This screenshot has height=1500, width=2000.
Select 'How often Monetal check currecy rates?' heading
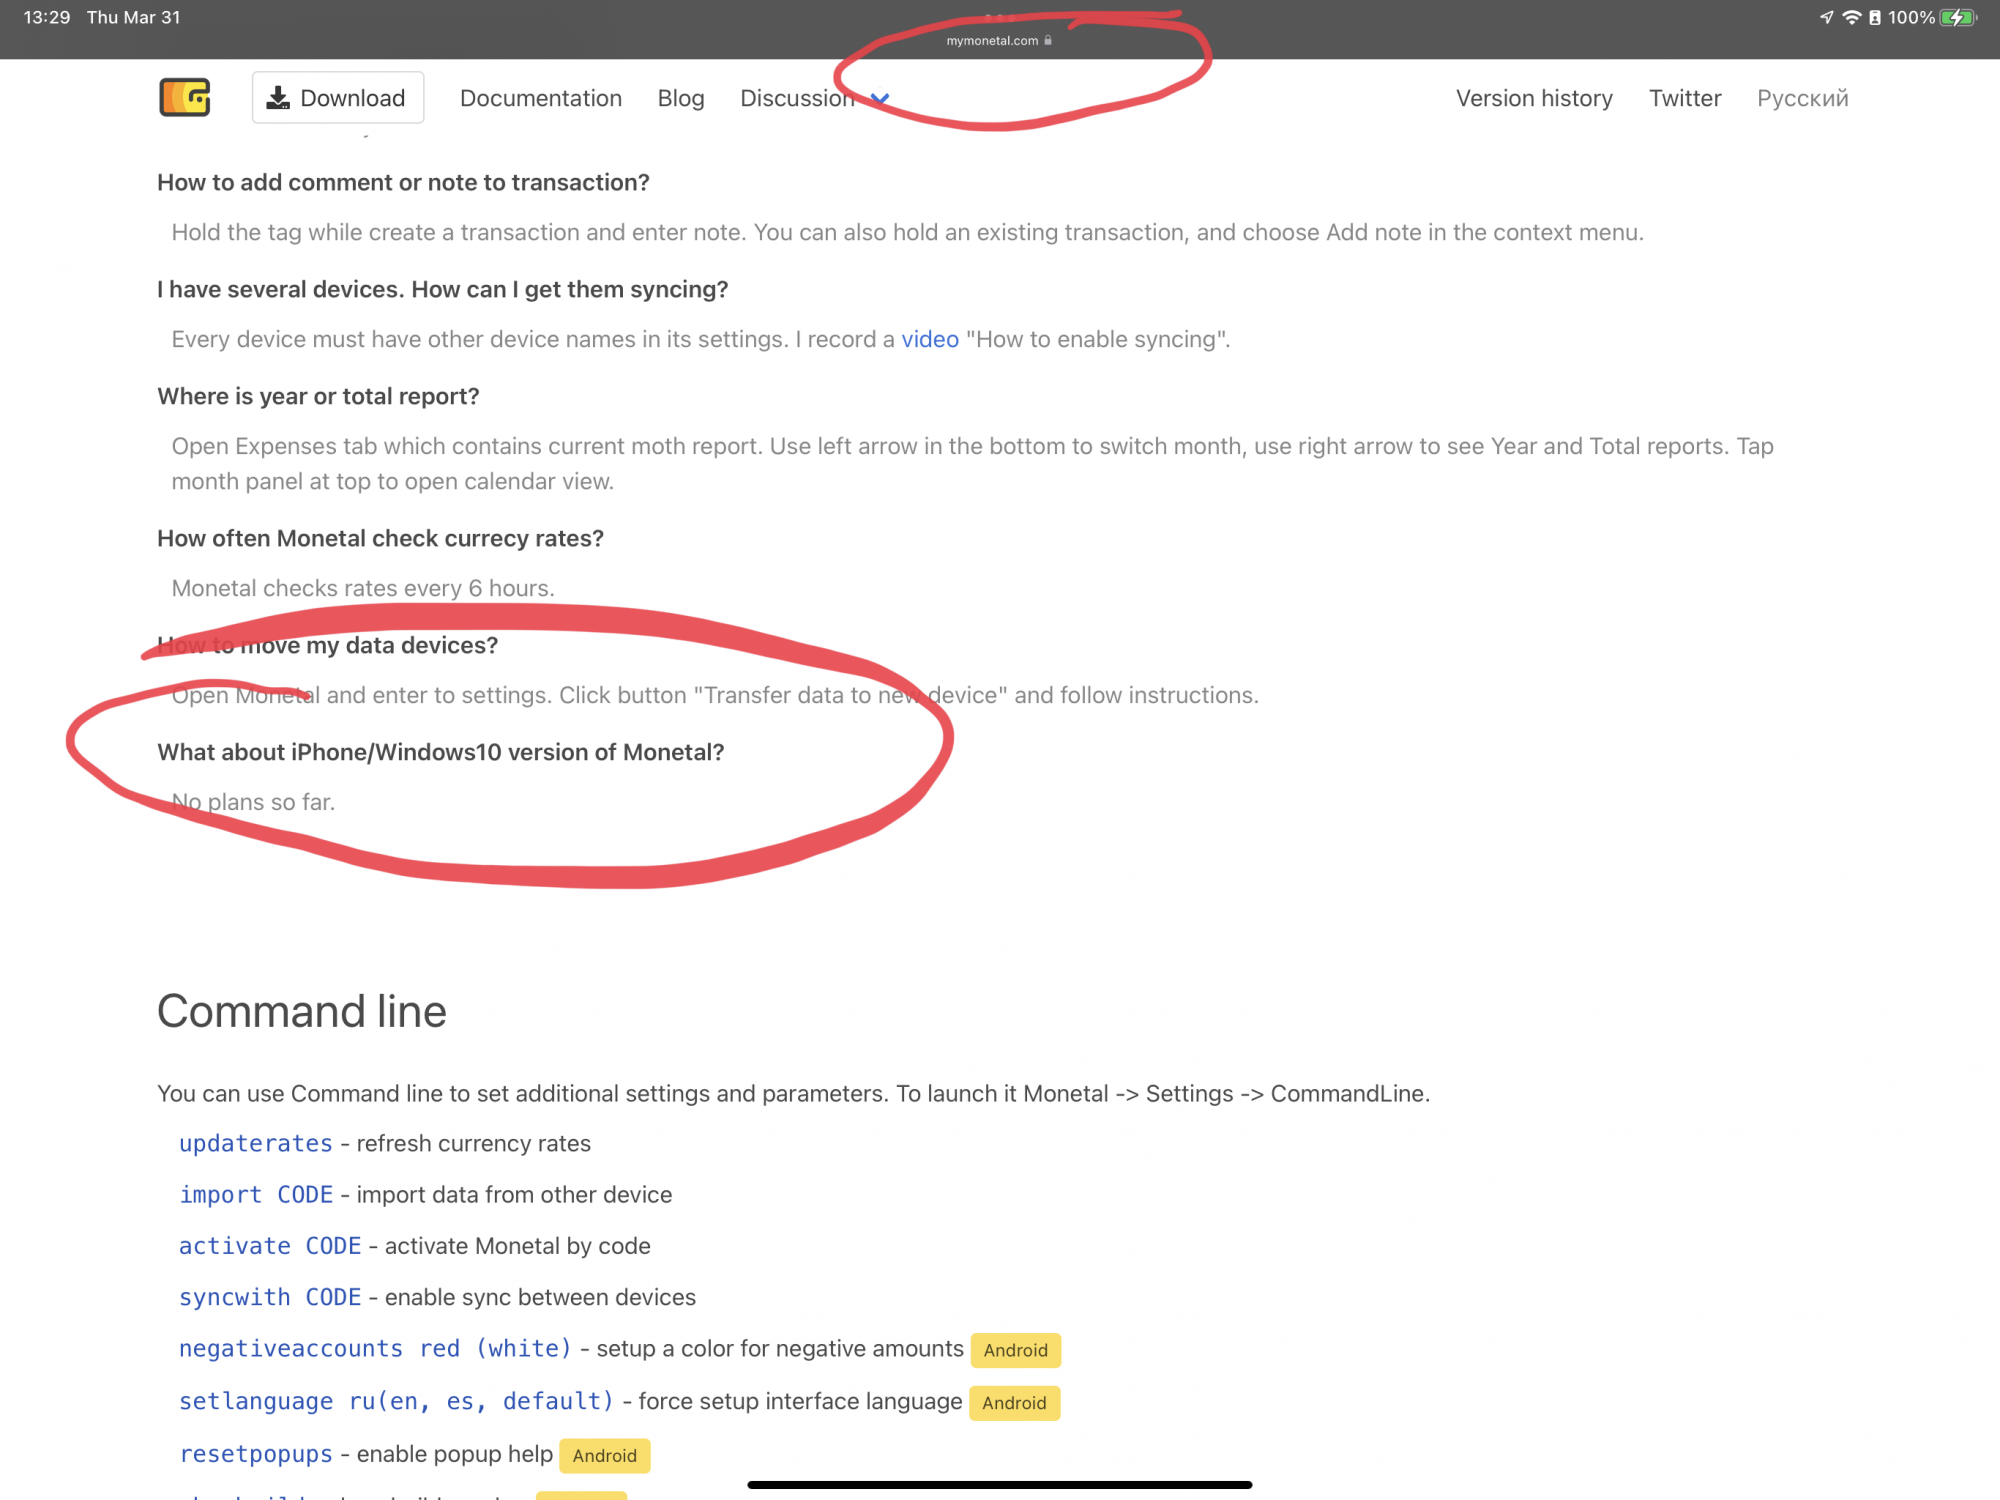(380, 538)
